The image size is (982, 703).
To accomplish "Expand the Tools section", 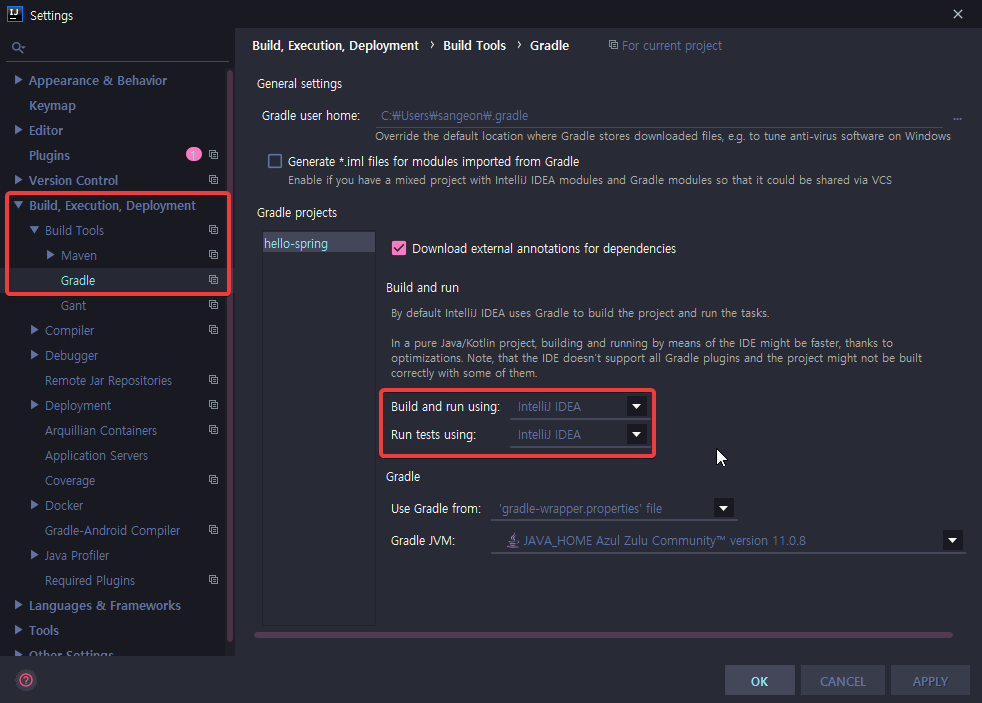I will click(18, 630).
